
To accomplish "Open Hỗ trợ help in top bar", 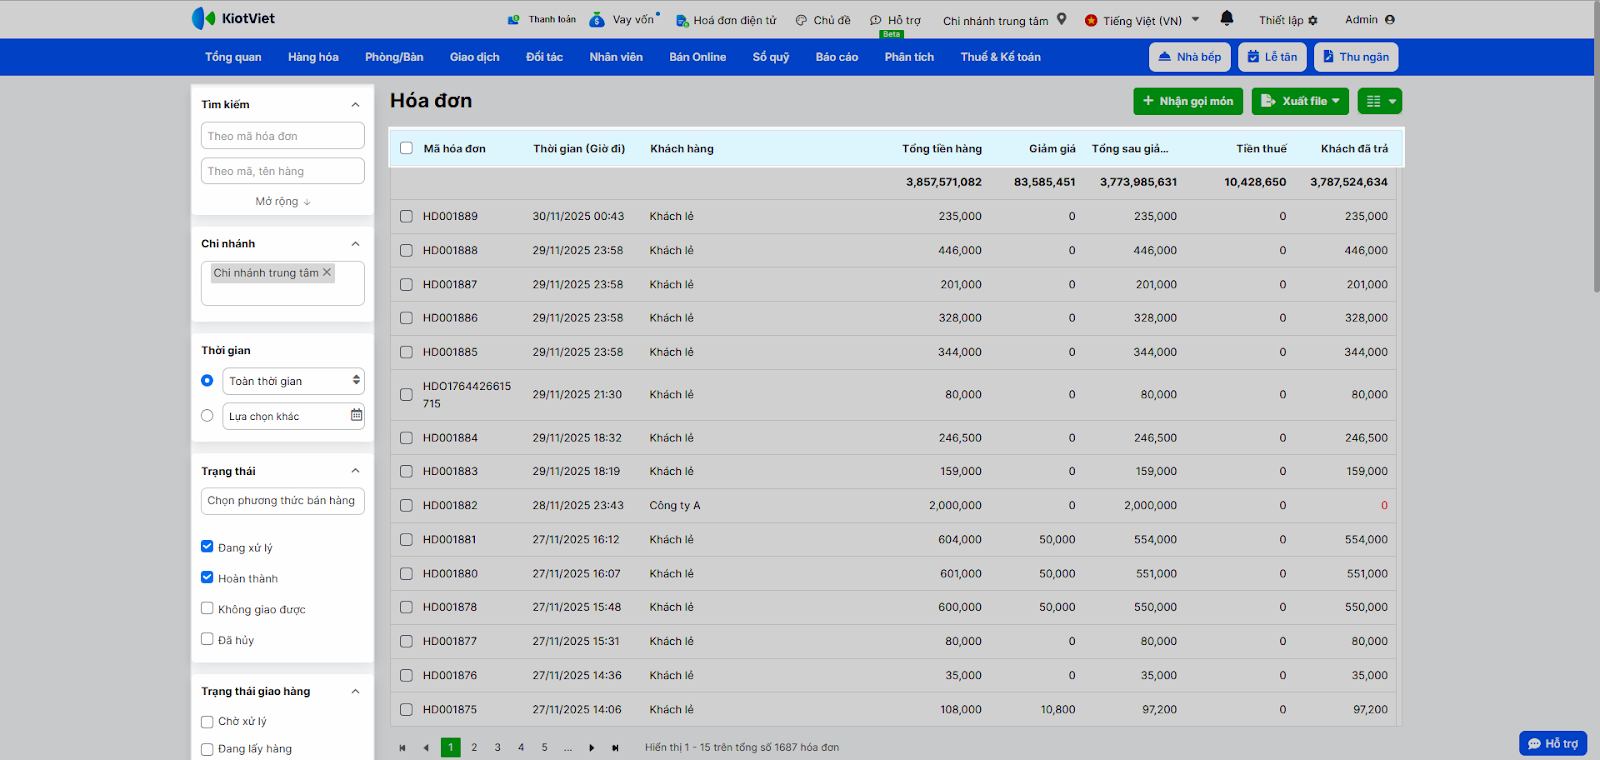I will [x=895, y=20].
